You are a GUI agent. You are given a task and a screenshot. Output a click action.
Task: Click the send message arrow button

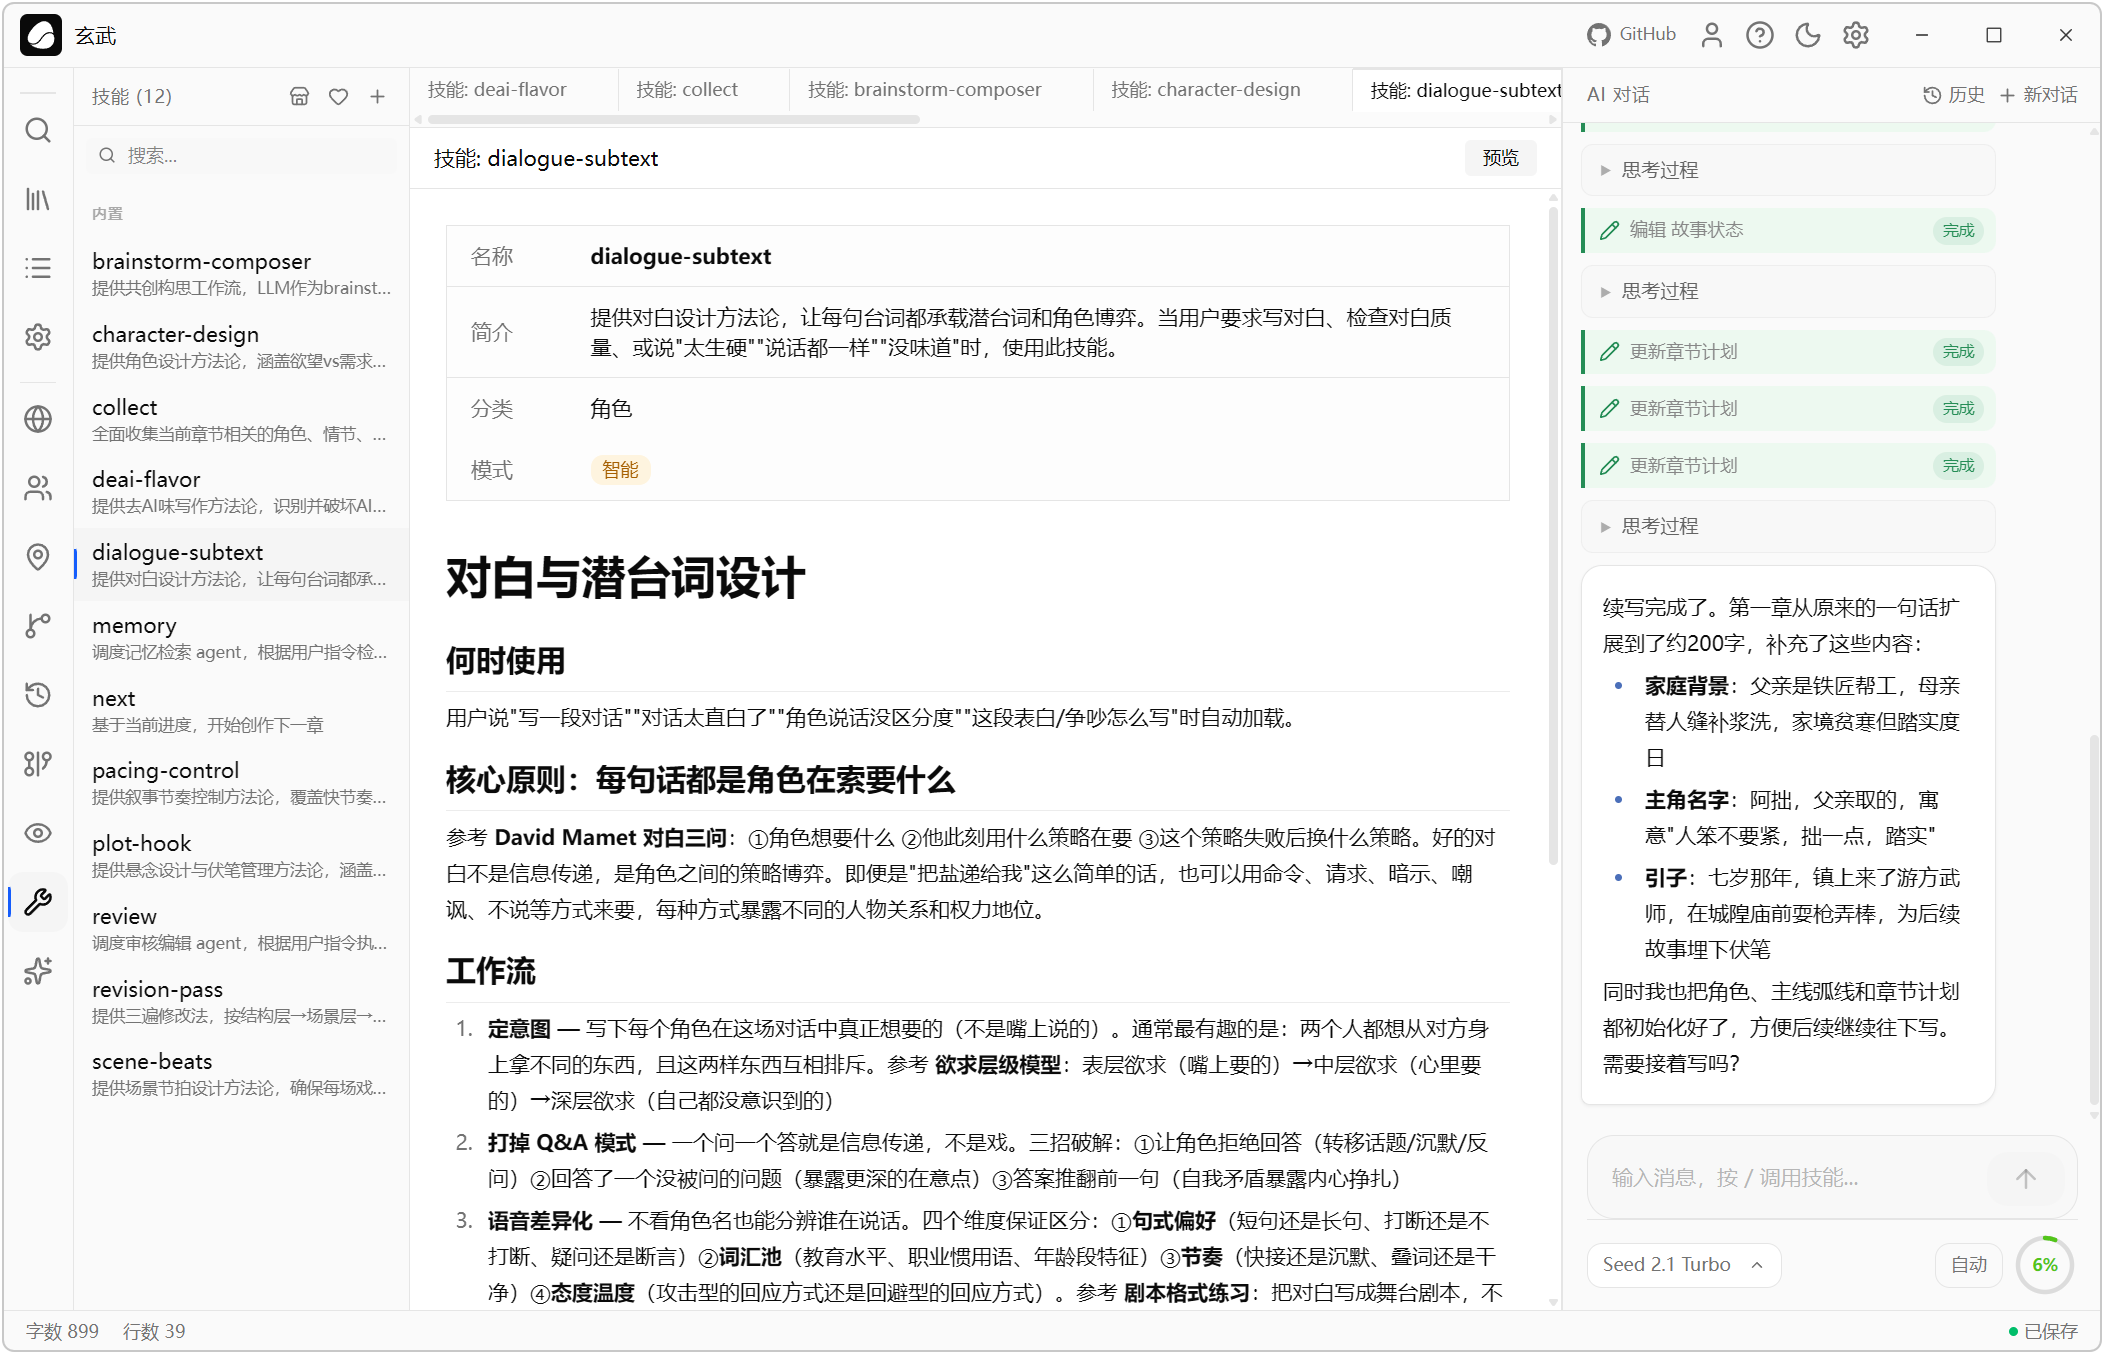point(2026,1178)
